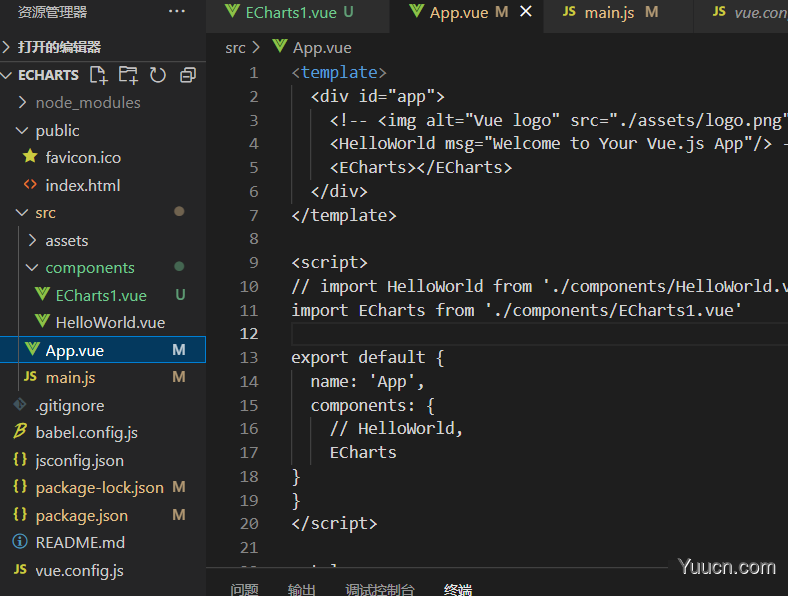Close the App.vue editor tab
This screenshot has height=596, width=788.
[526, 12]
